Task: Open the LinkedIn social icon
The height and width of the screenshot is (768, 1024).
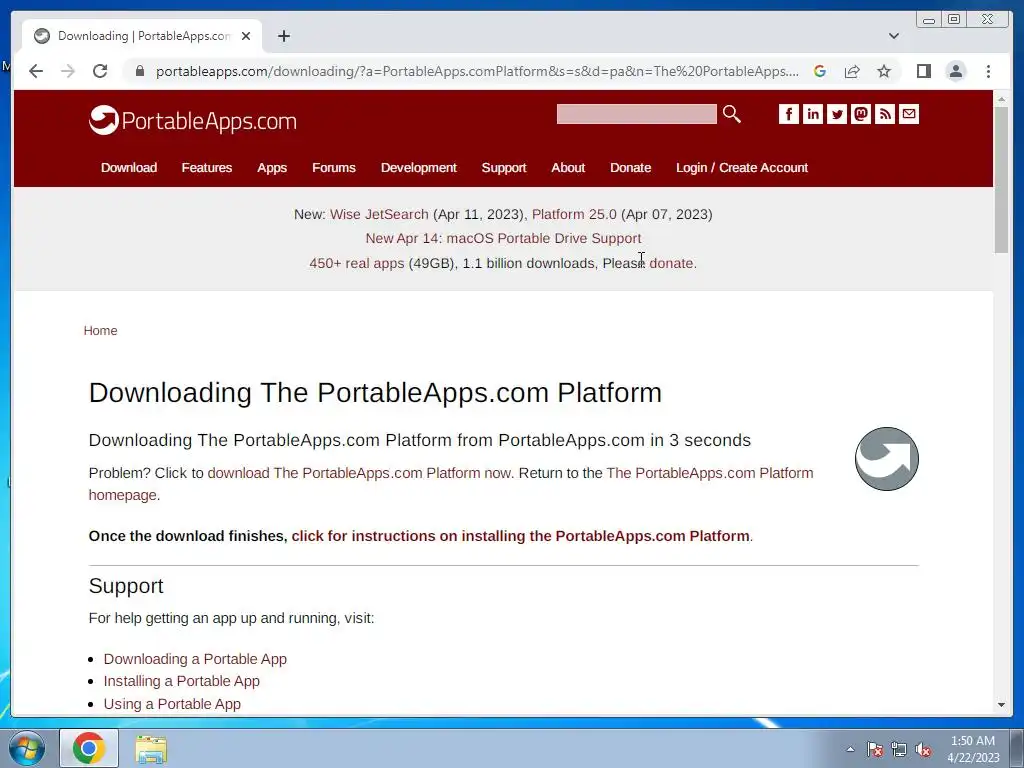Action: 812,114
